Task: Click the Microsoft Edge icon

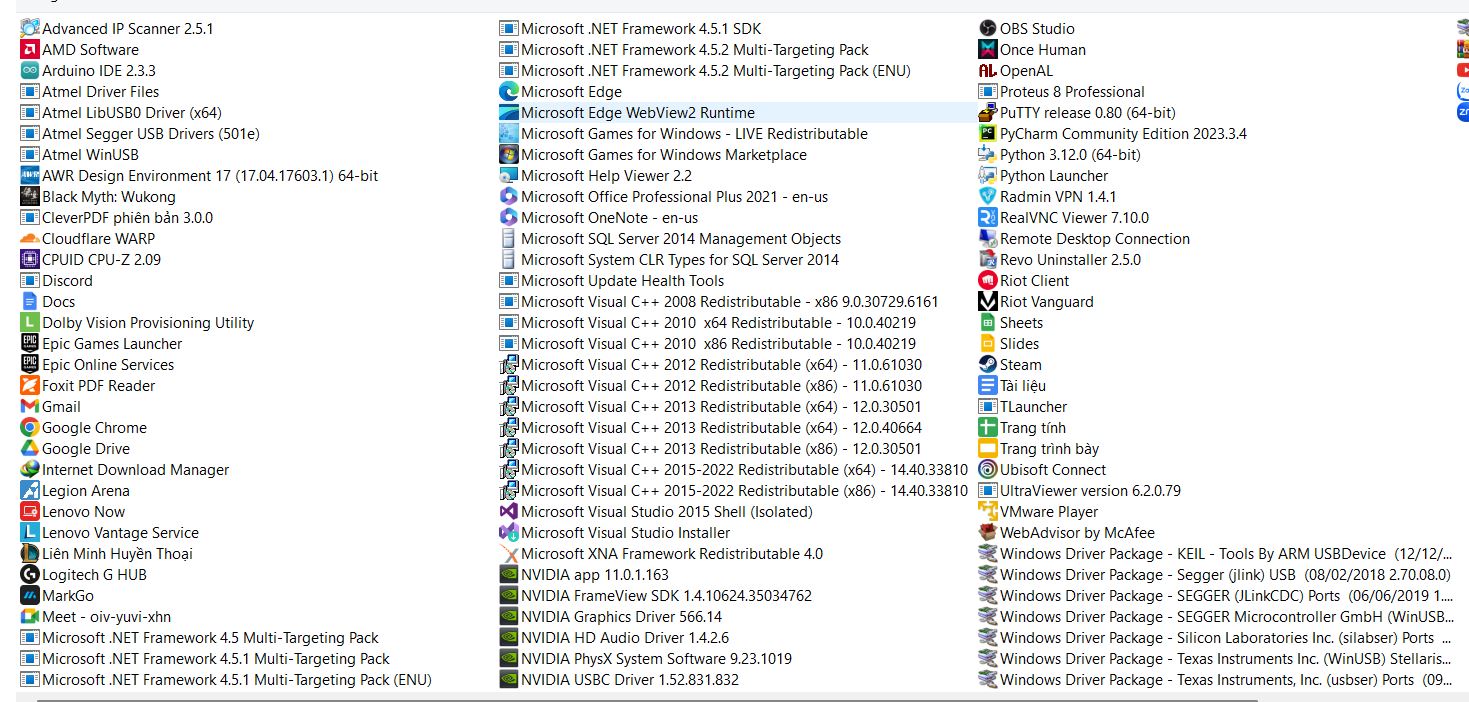Action: [509, 92]
